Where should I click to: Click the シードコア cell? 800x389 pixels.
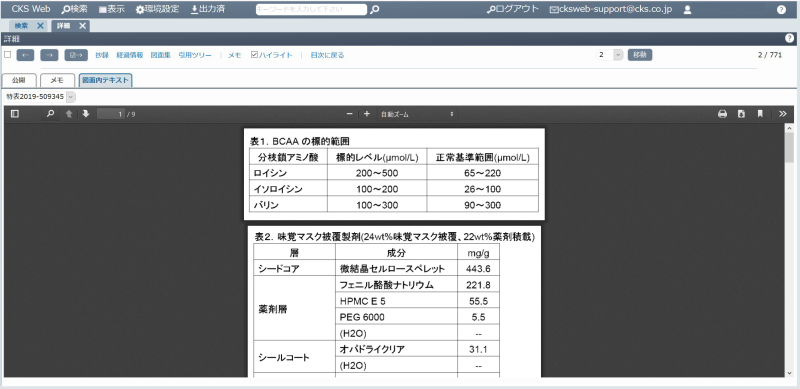[x=294, y=268]
